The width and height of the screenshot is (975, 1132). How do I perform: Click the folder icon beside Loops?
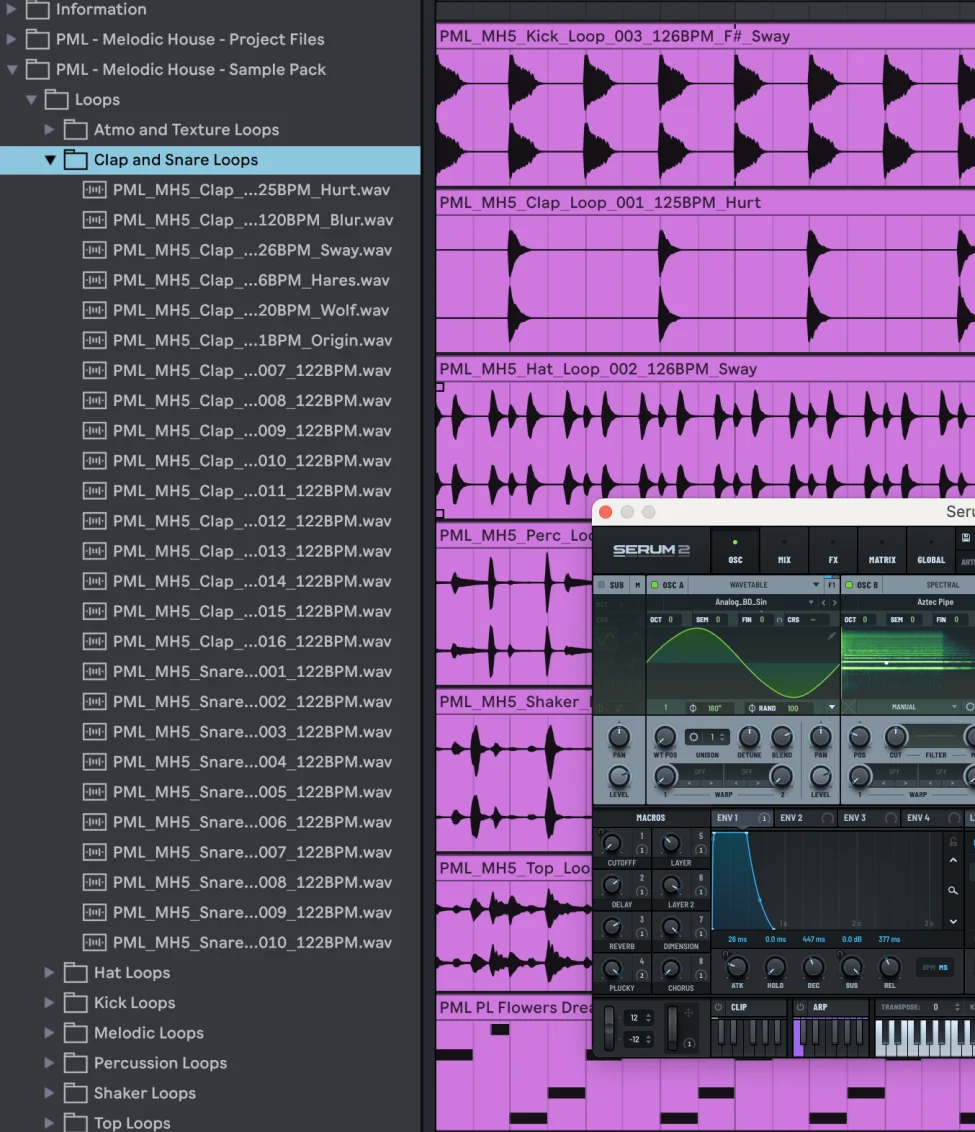click(56, 100)
